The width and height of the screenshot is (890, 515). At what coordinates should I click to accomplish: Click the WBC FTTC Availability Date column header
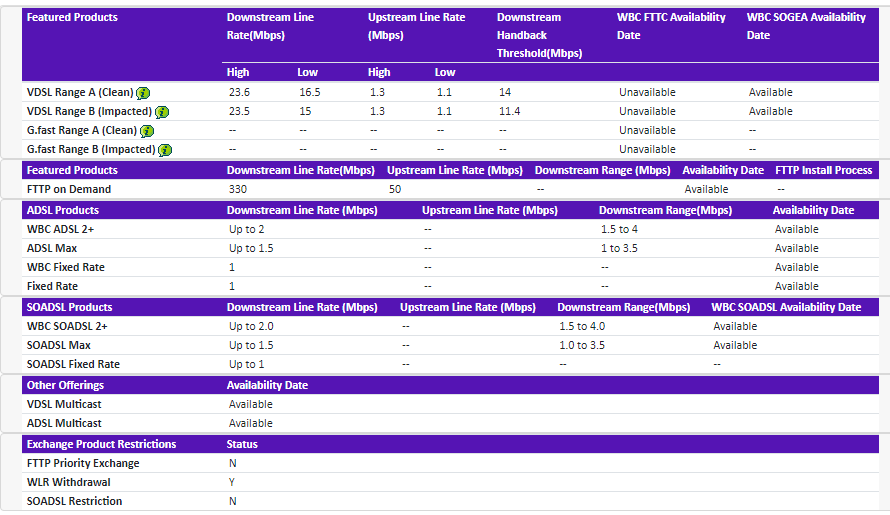671,26
